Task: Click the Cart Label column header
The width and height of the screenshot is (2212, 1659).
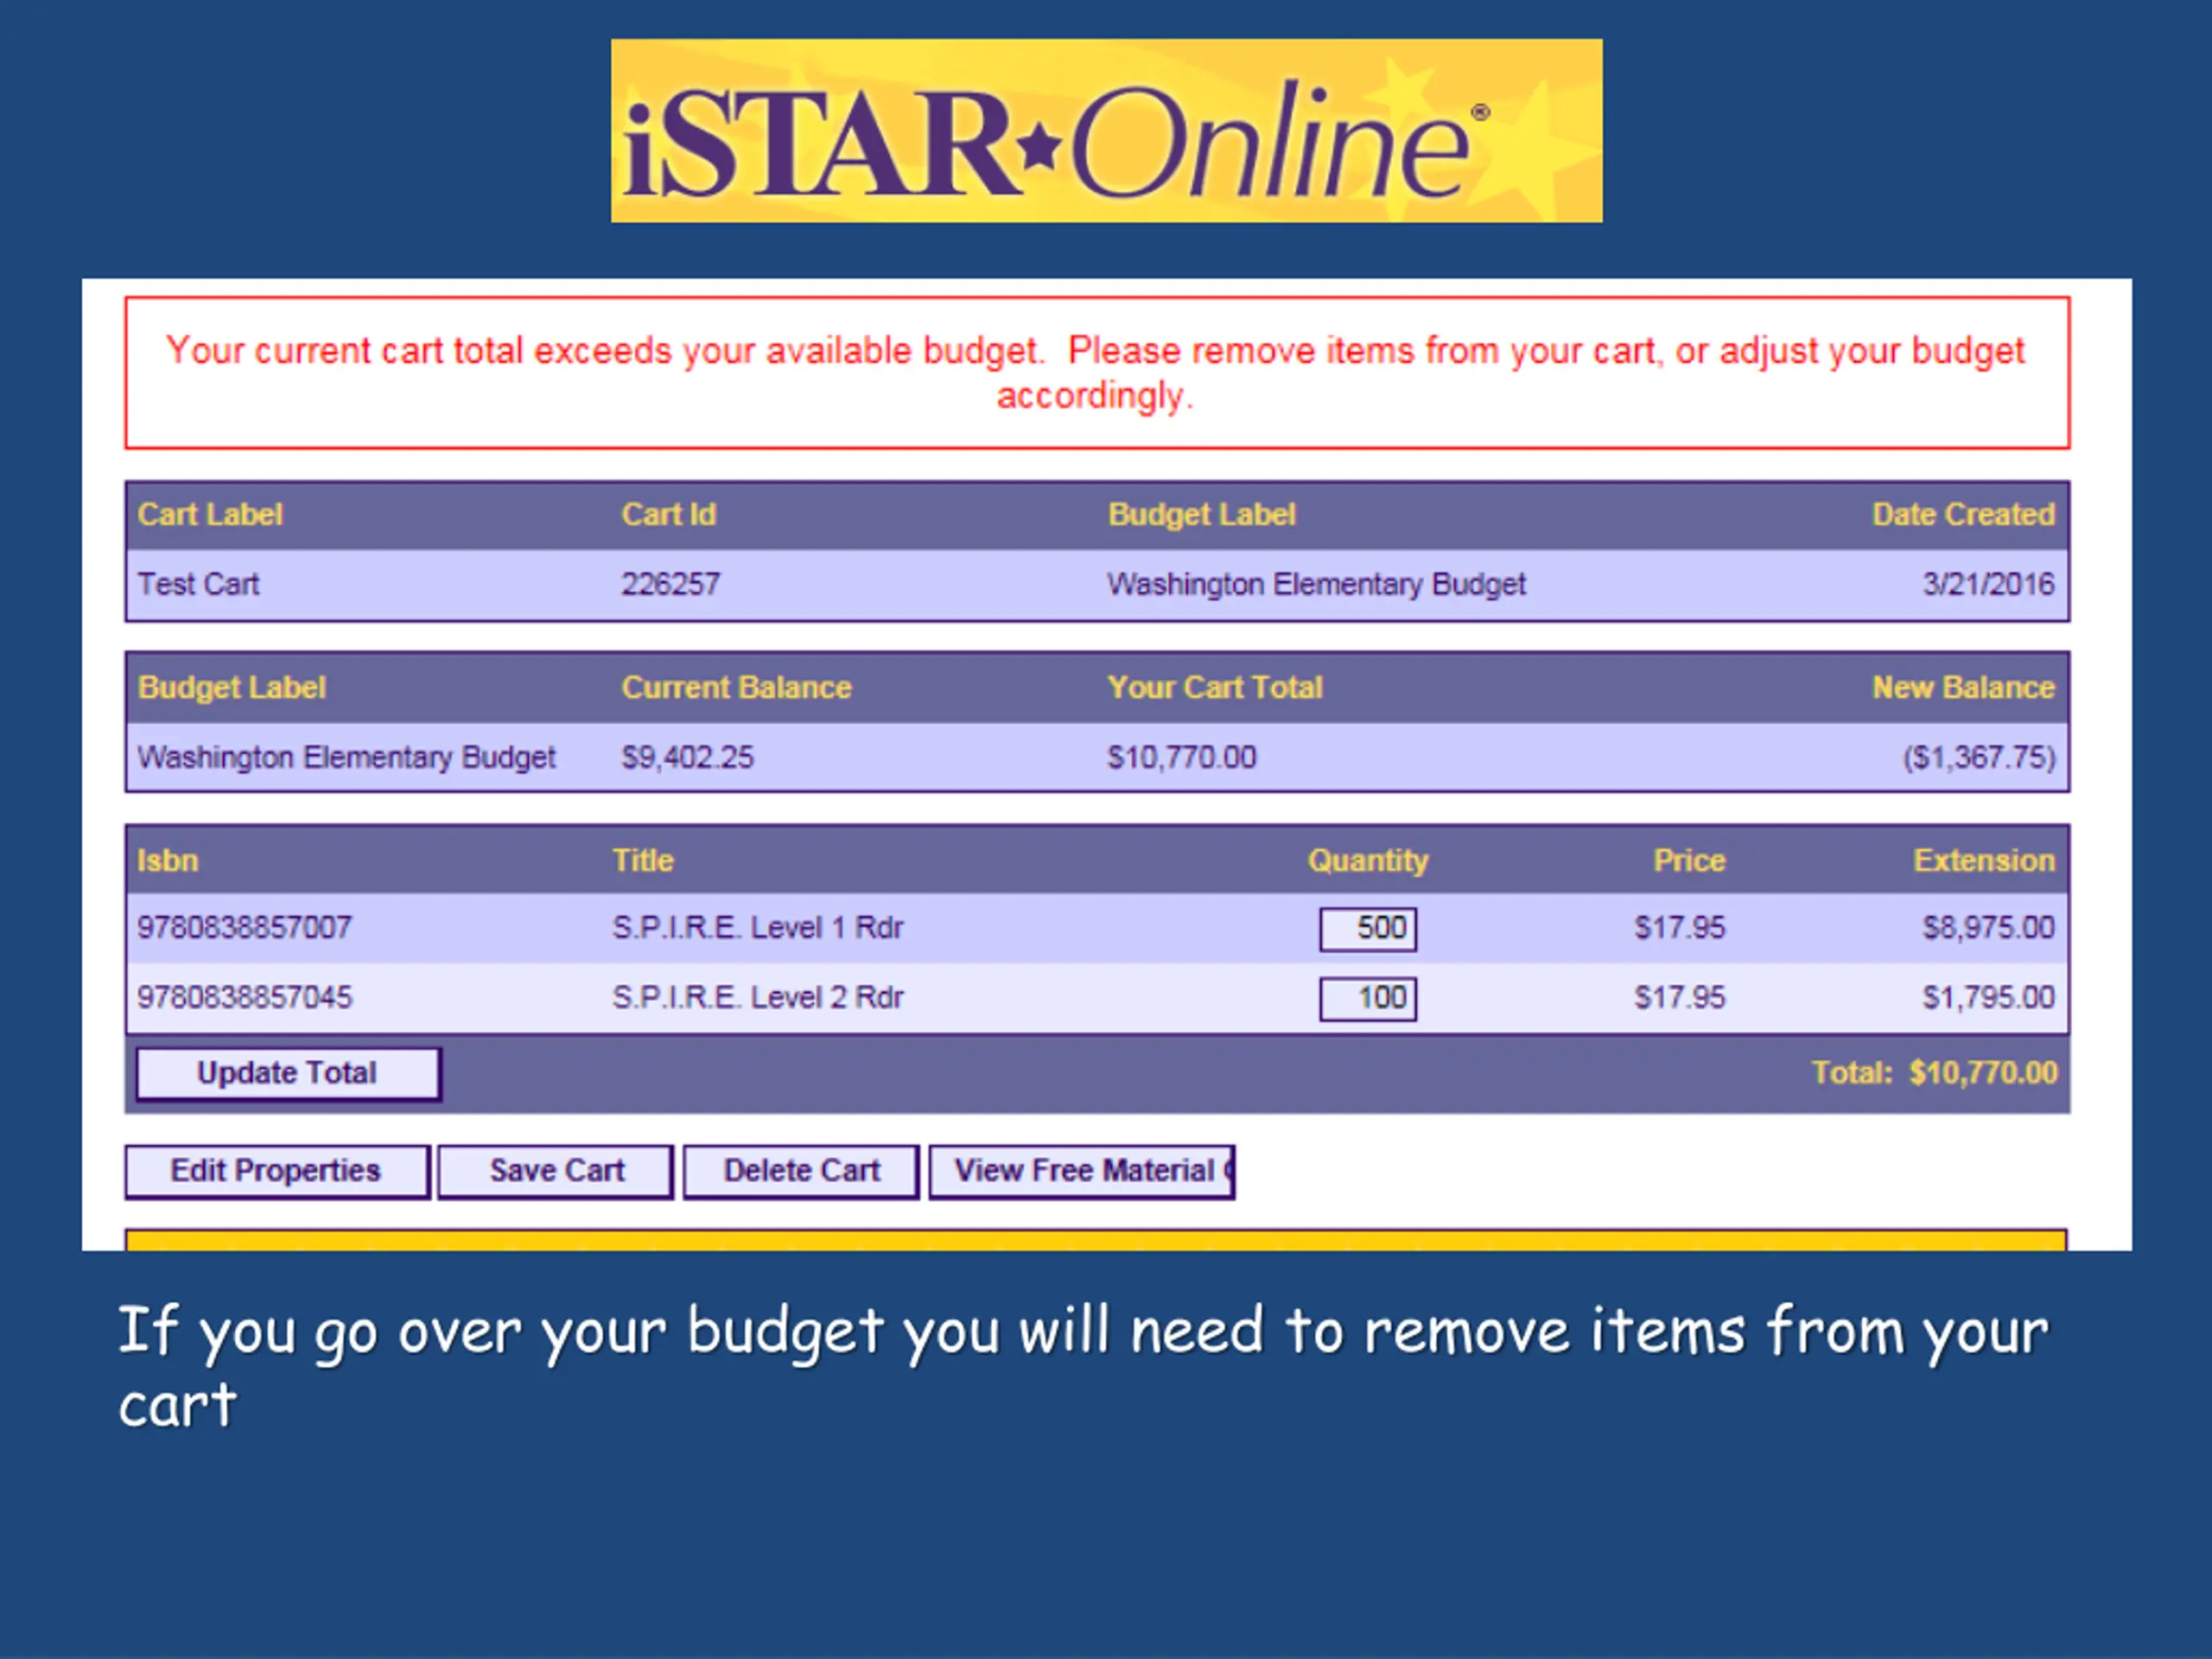Action: point(210,515)
